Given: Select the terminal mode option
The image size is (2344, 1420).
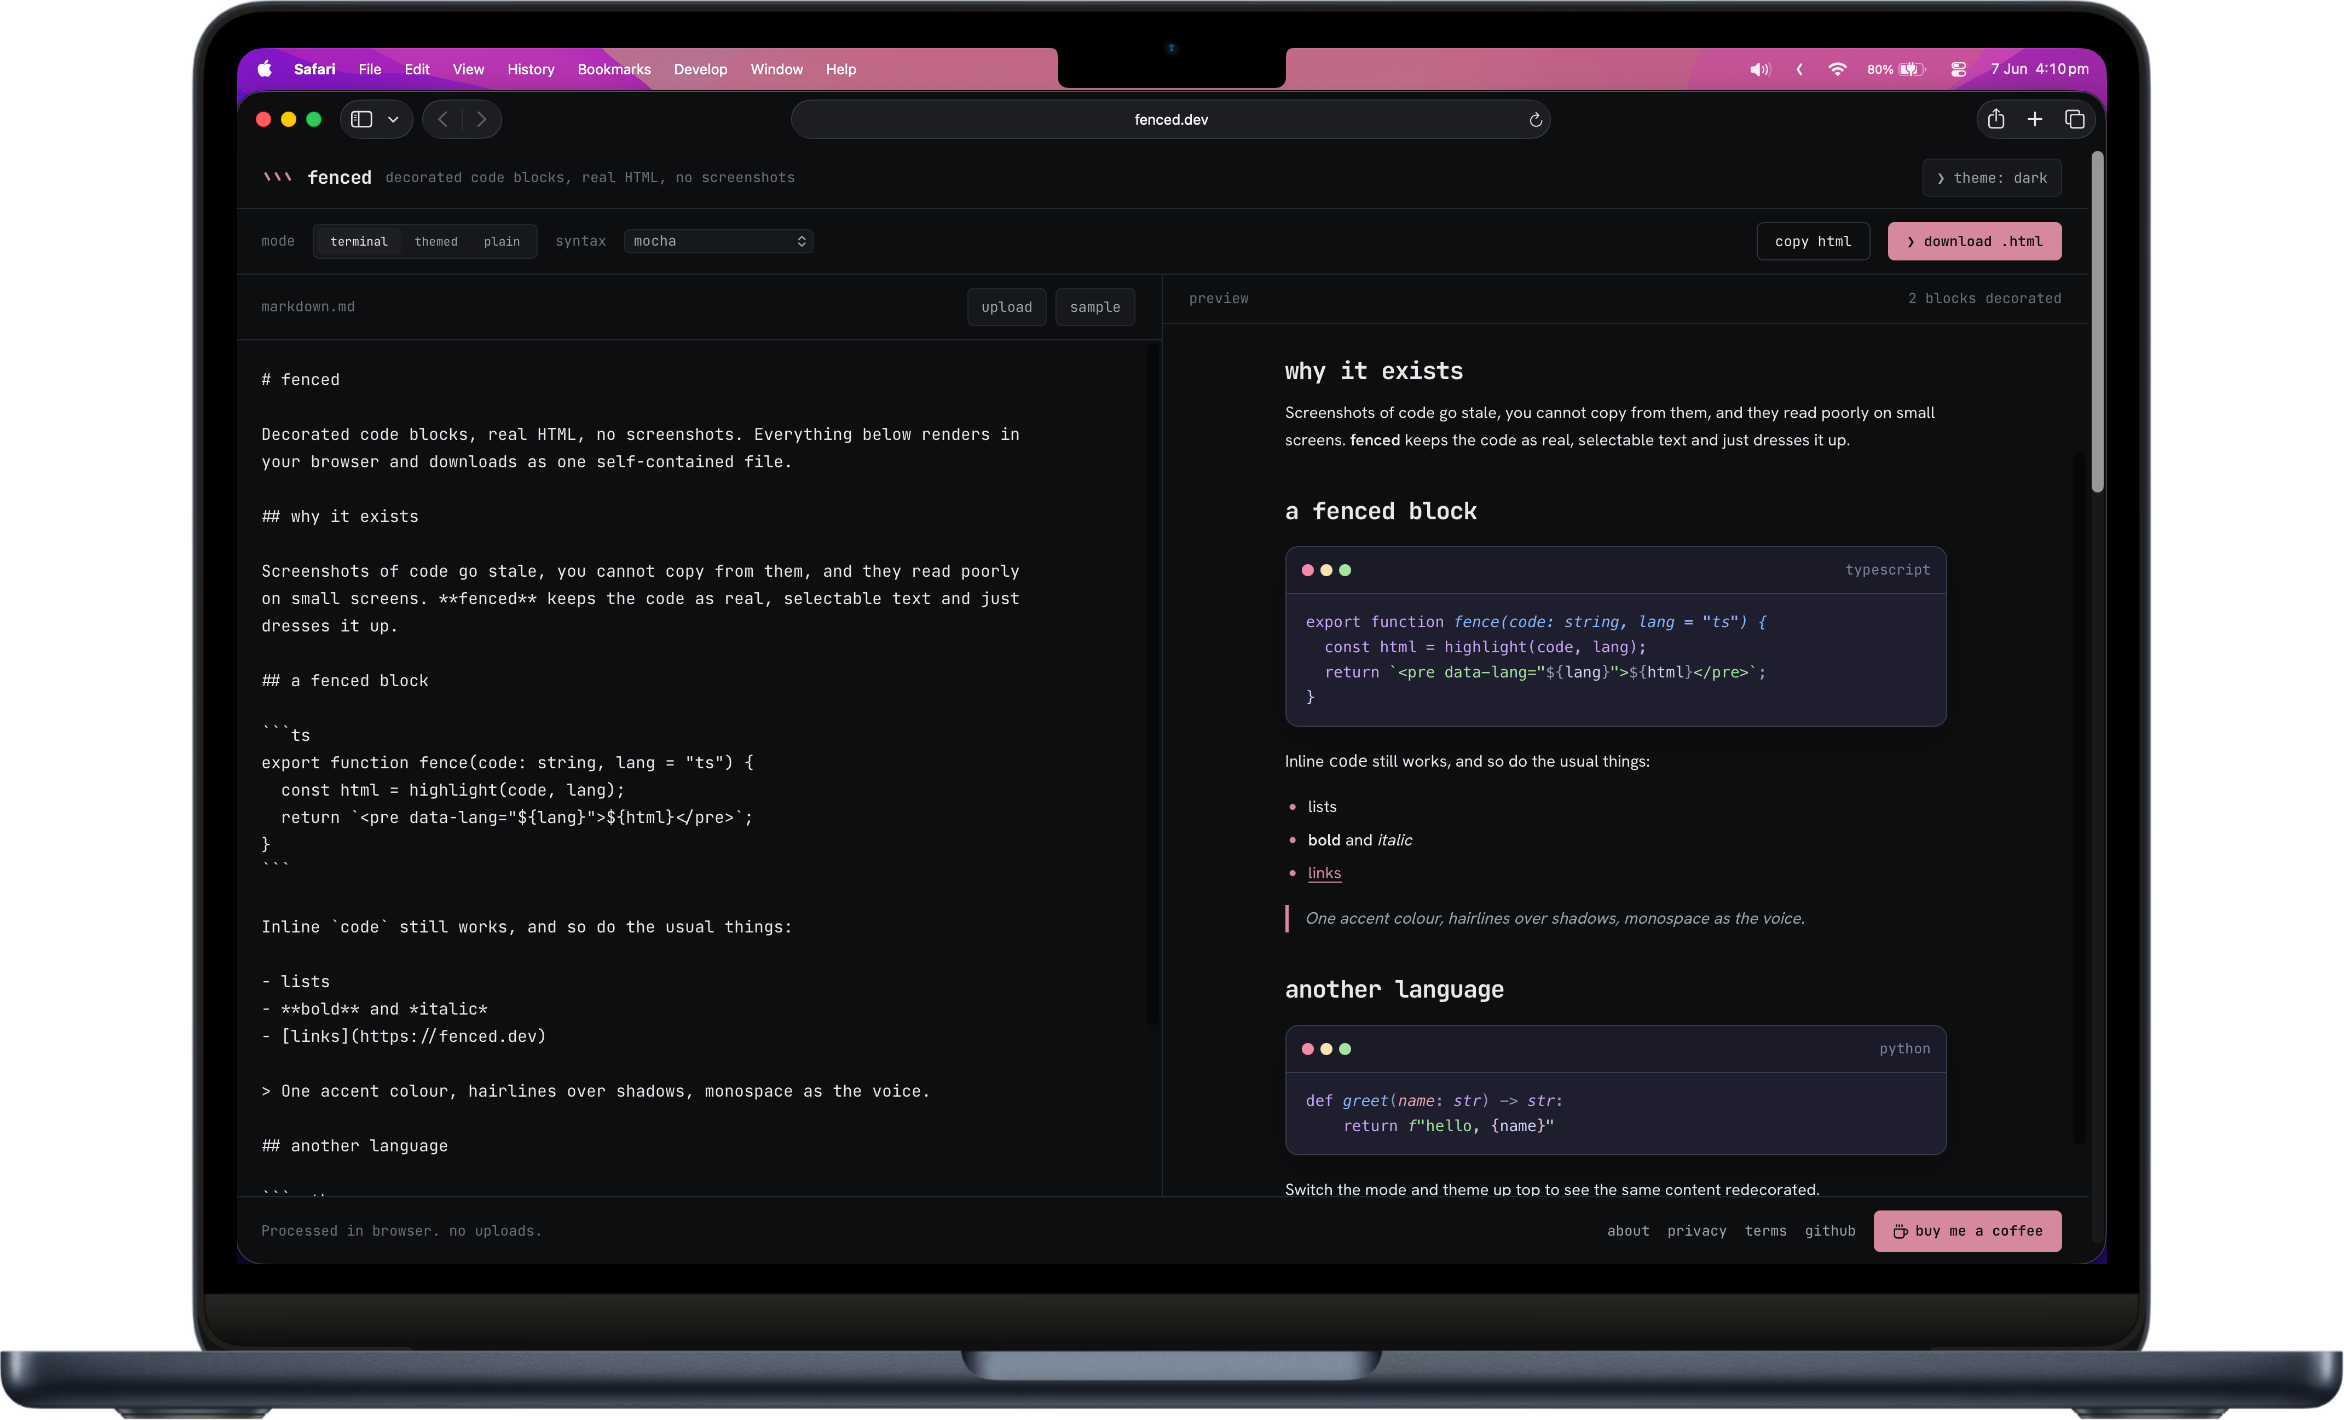Looking at the screenshot, I should pos(358,242).
